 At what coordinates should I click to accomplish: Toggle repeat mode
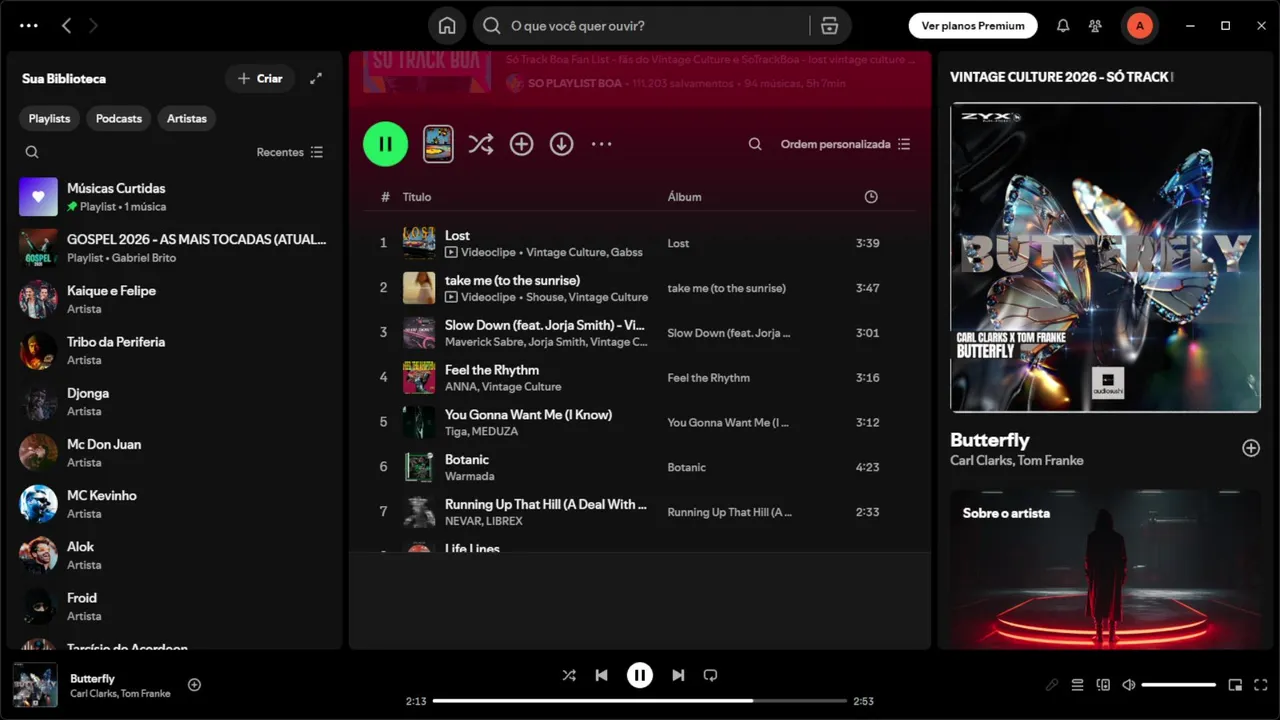(710, 675)
